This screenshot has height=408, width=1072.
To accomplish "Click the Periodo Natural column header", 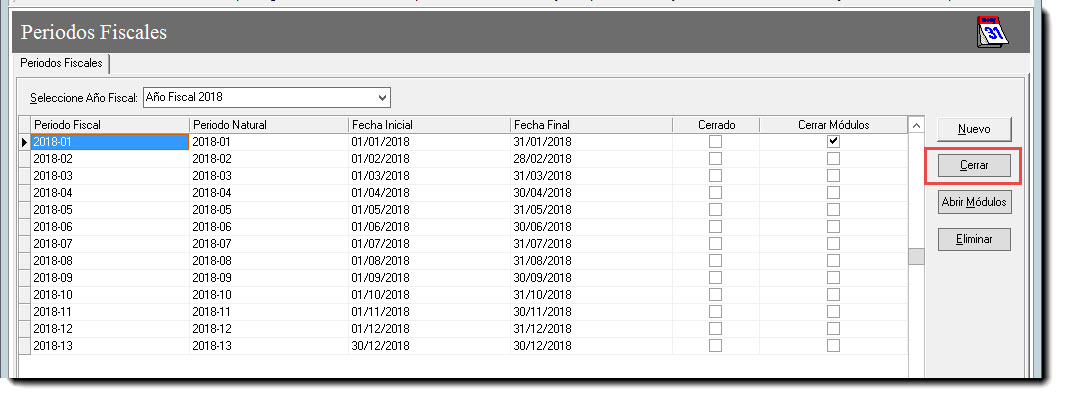I will pos(269,125).
